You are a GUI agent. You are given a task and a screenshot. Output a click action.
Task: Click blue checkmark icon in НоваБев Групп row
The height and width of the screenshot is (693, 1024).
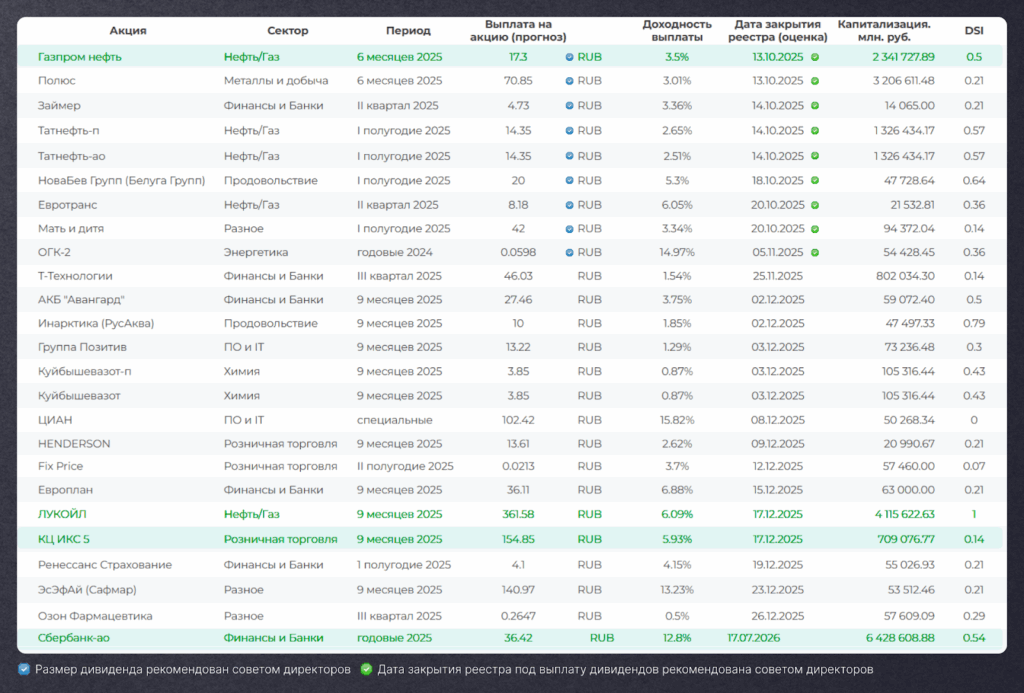click(x=569, y=180)
